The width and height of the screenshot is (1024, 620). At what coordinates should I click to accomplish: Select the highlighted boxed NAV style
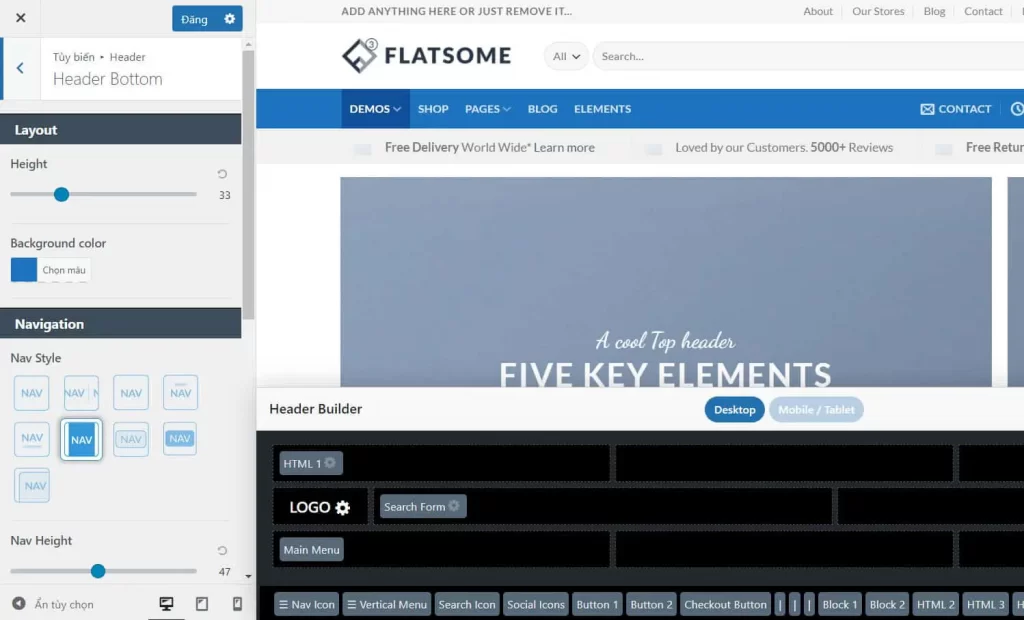(81, 439)
